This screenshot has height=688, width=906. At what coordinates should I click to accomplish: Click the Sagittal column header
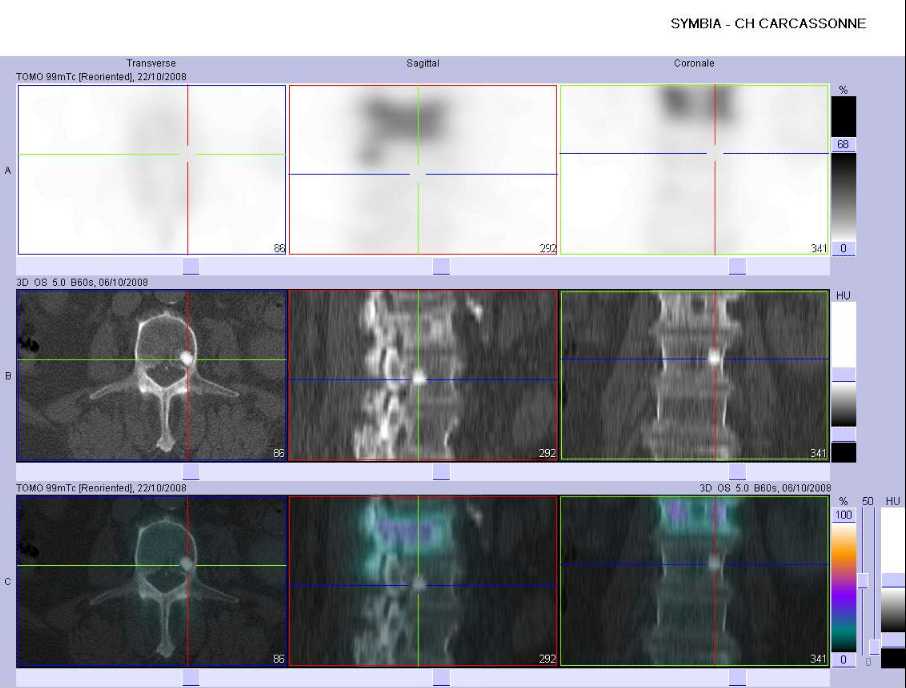[422, 63]
